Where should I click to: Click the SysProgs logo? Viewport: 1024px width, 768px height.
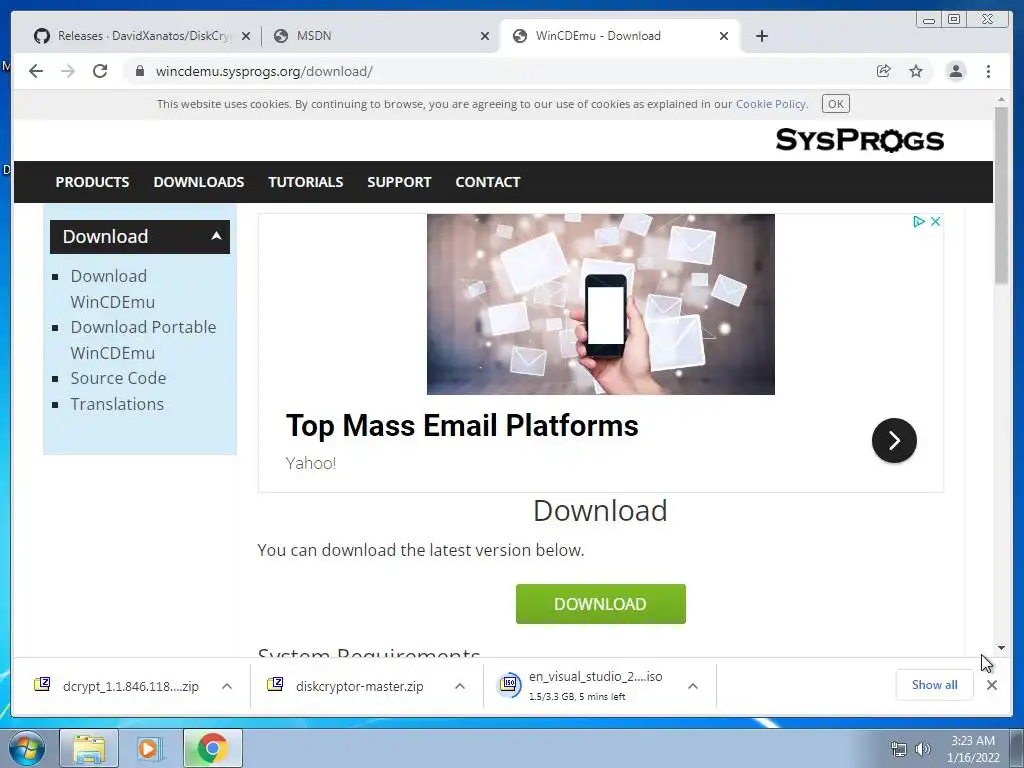tap(859, 140)
